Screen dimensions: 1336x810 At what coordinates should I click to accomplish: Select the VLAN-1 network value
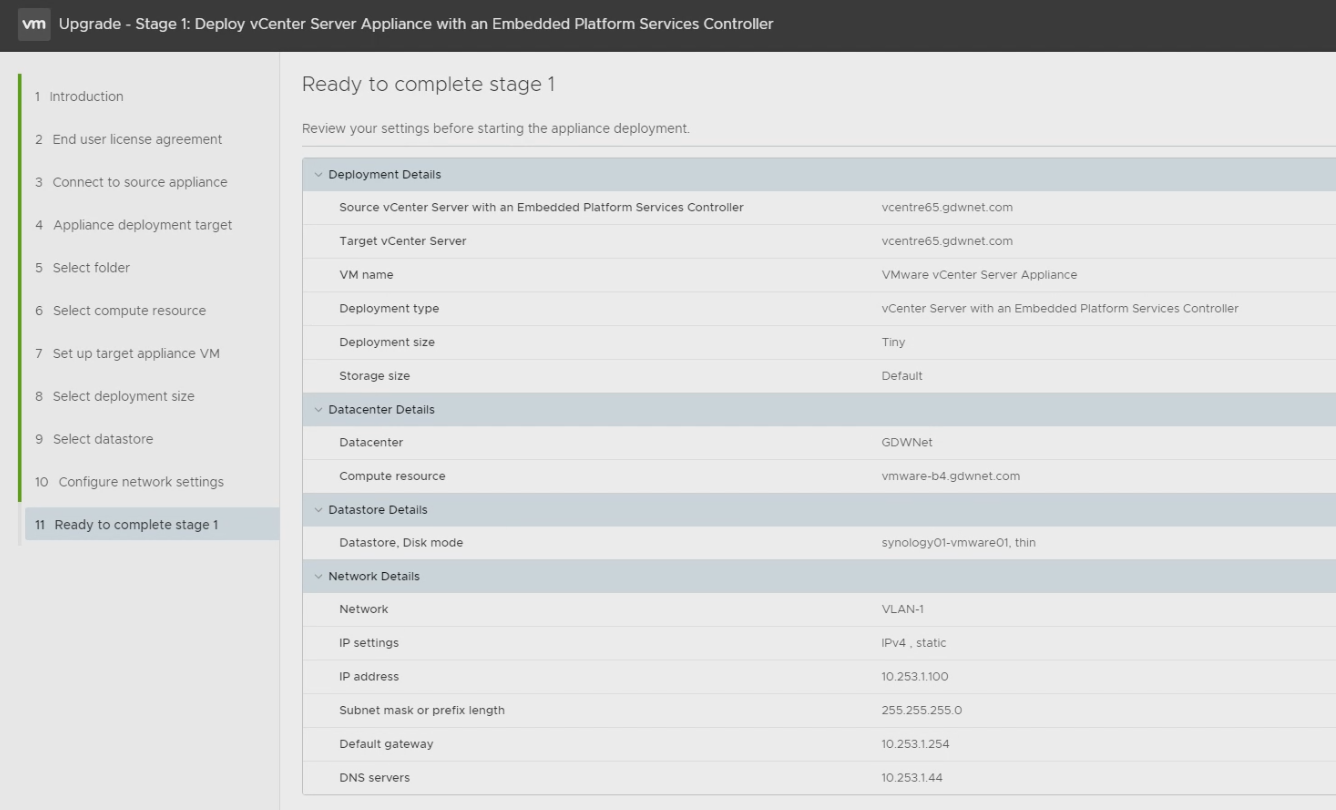[x=904, y=610]
